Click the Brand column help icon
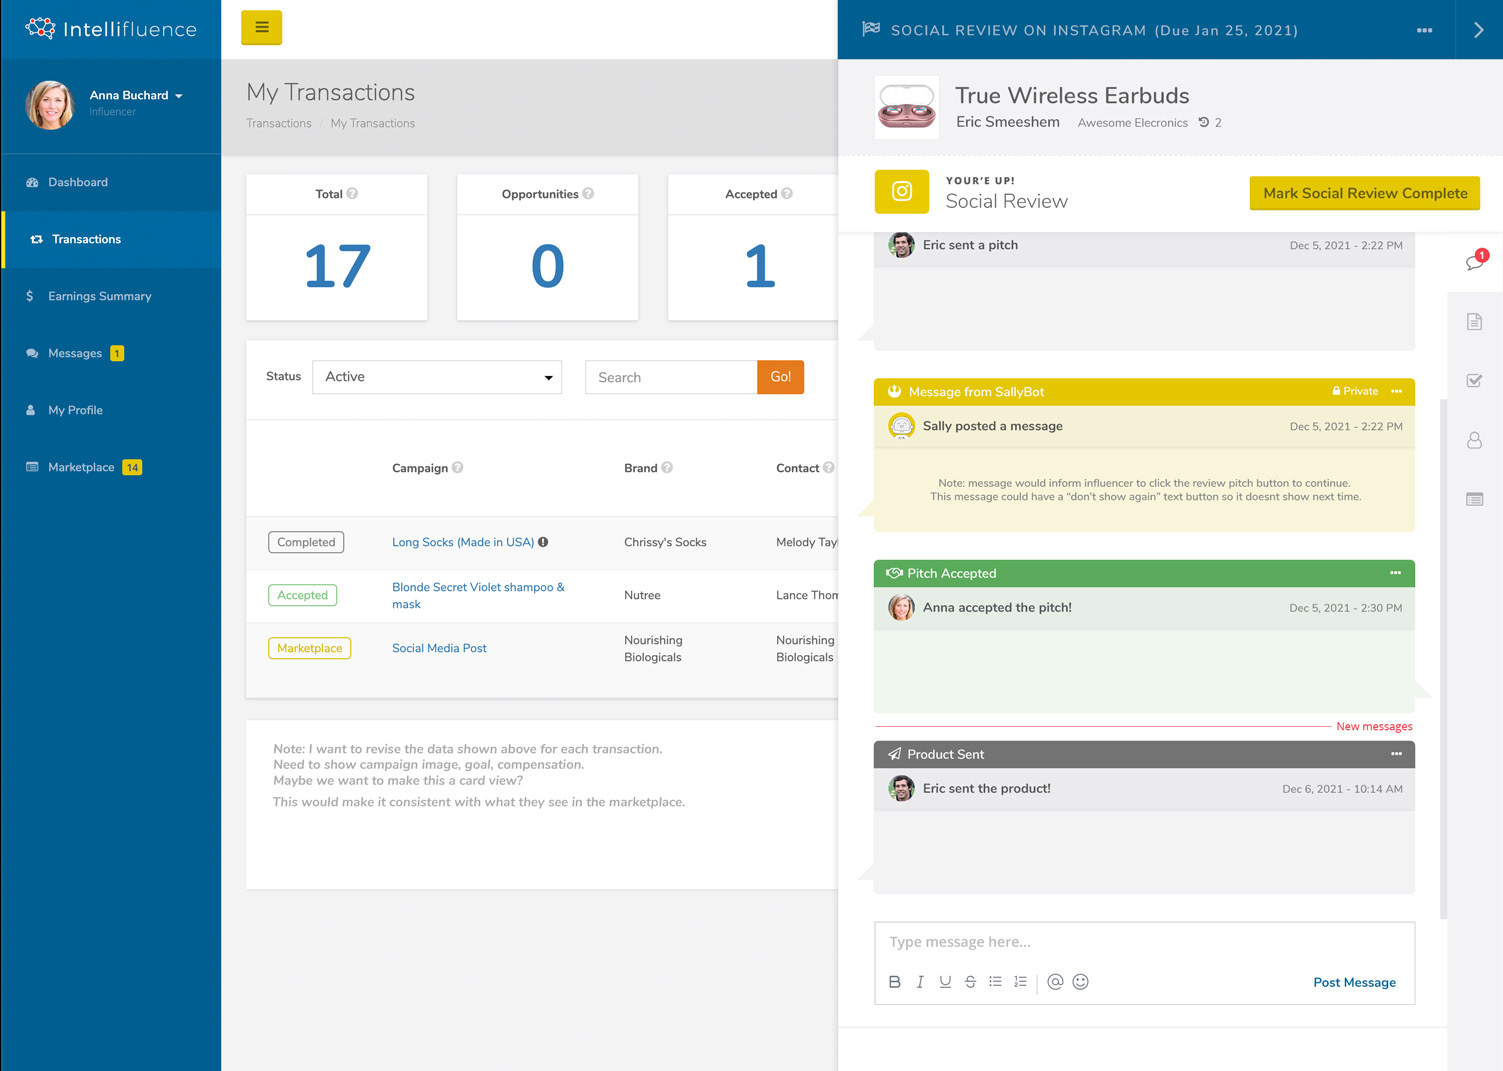Screen dimensions: 1503x1071 [667, 468]
